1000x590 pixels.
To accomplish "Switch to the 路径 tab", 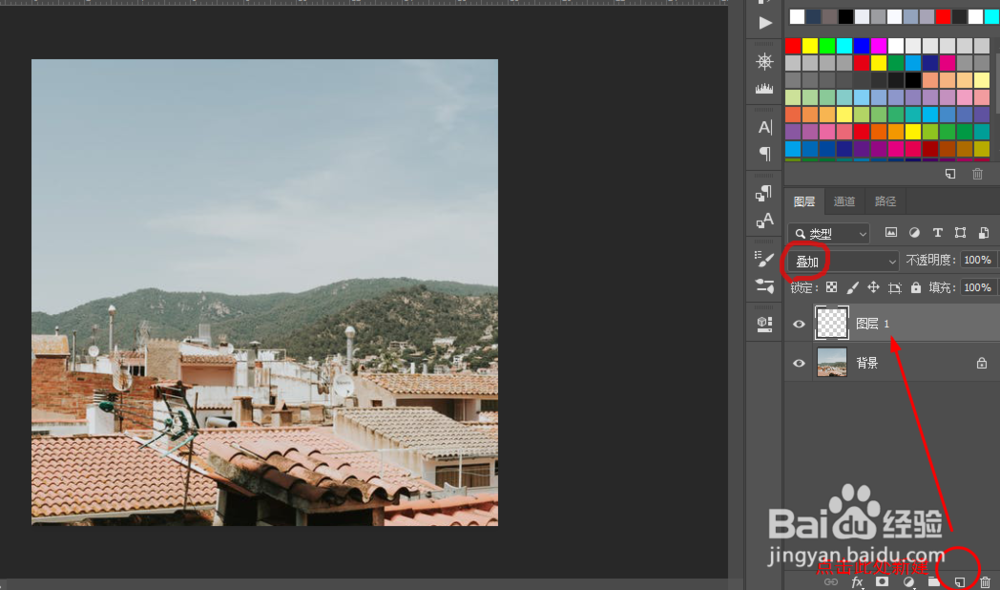I will [x=885, y=202].
